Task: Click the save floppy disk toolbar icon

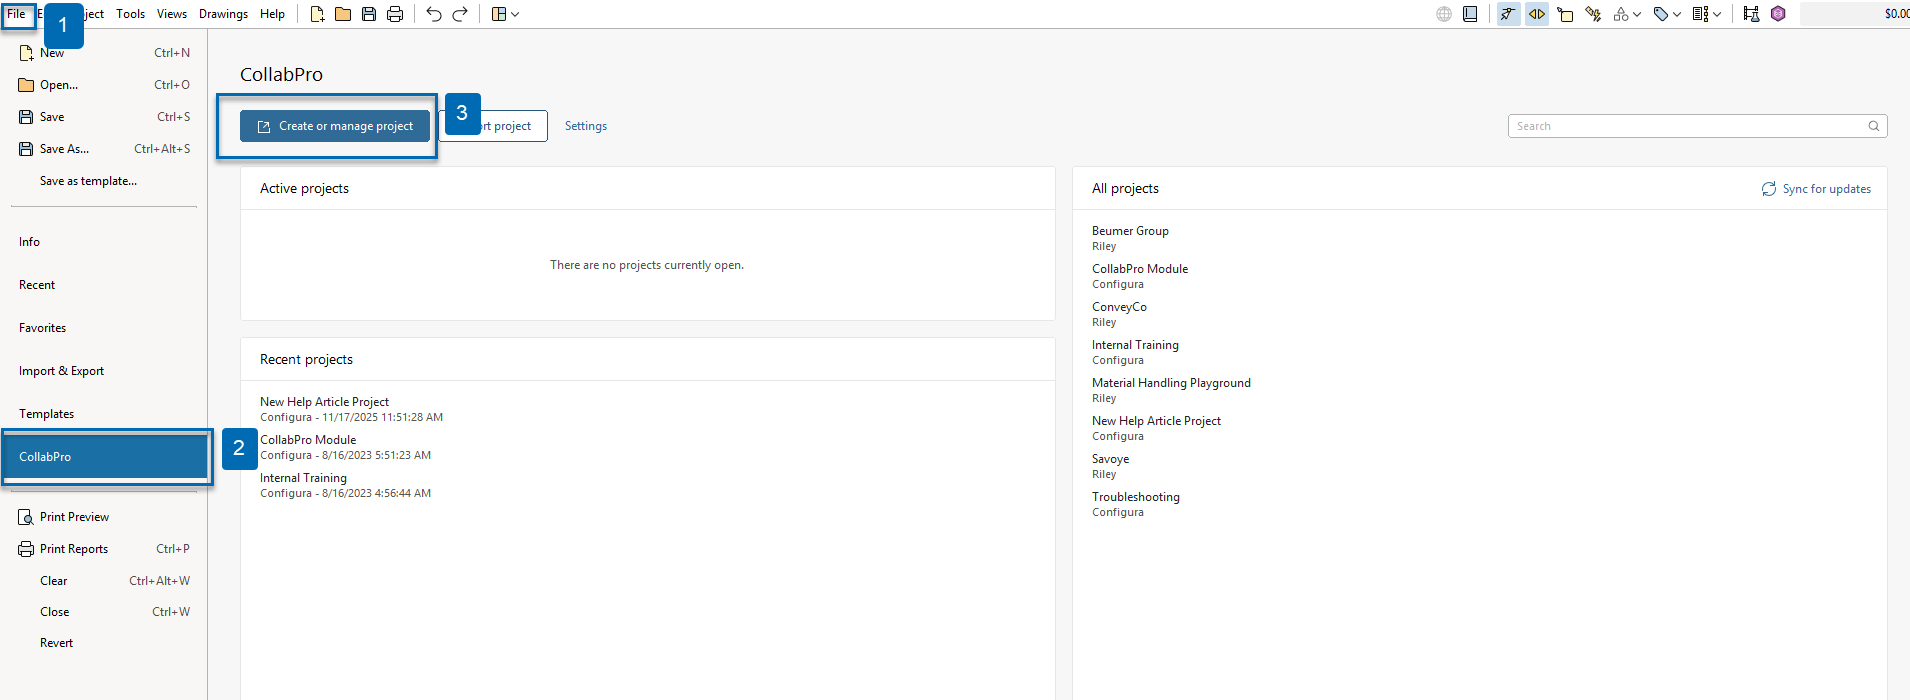Action: point(369,14)
